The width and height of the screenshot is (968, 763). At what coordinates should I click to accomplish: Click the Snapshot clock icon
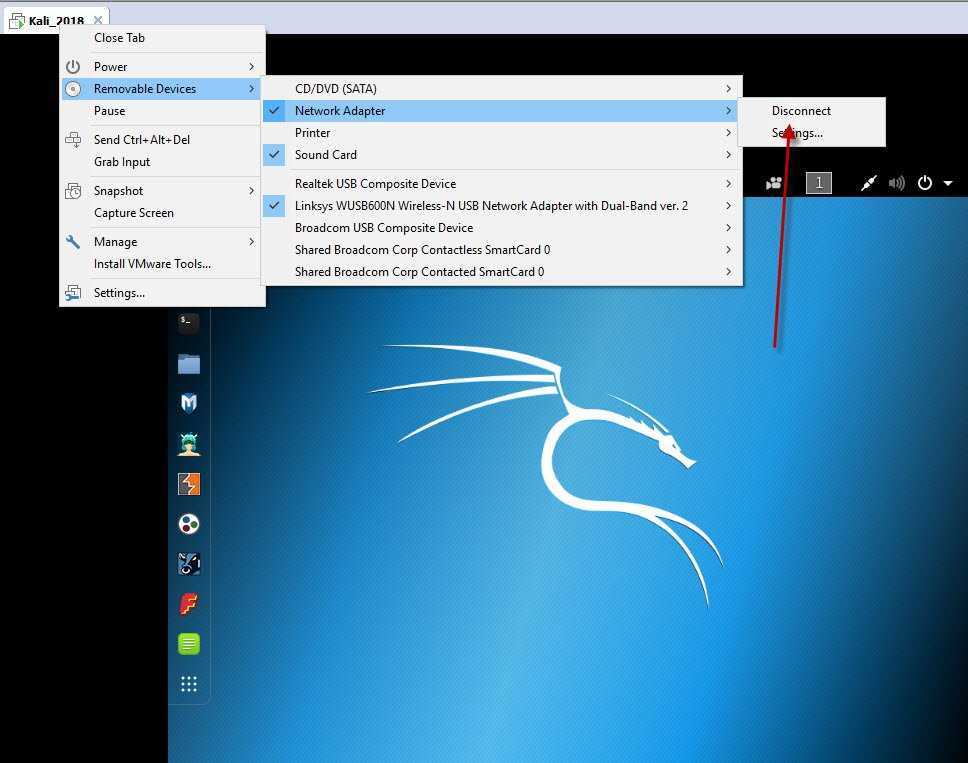pyautogui.click(x=73, y=191)
